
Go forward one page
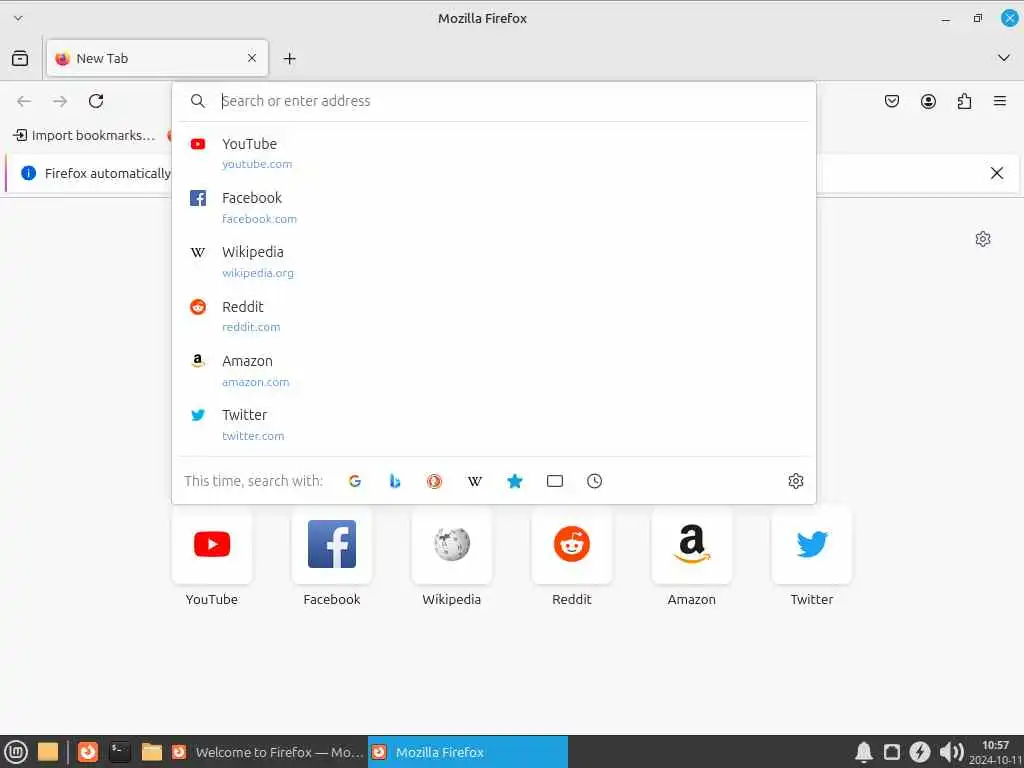tap(60, 101)
